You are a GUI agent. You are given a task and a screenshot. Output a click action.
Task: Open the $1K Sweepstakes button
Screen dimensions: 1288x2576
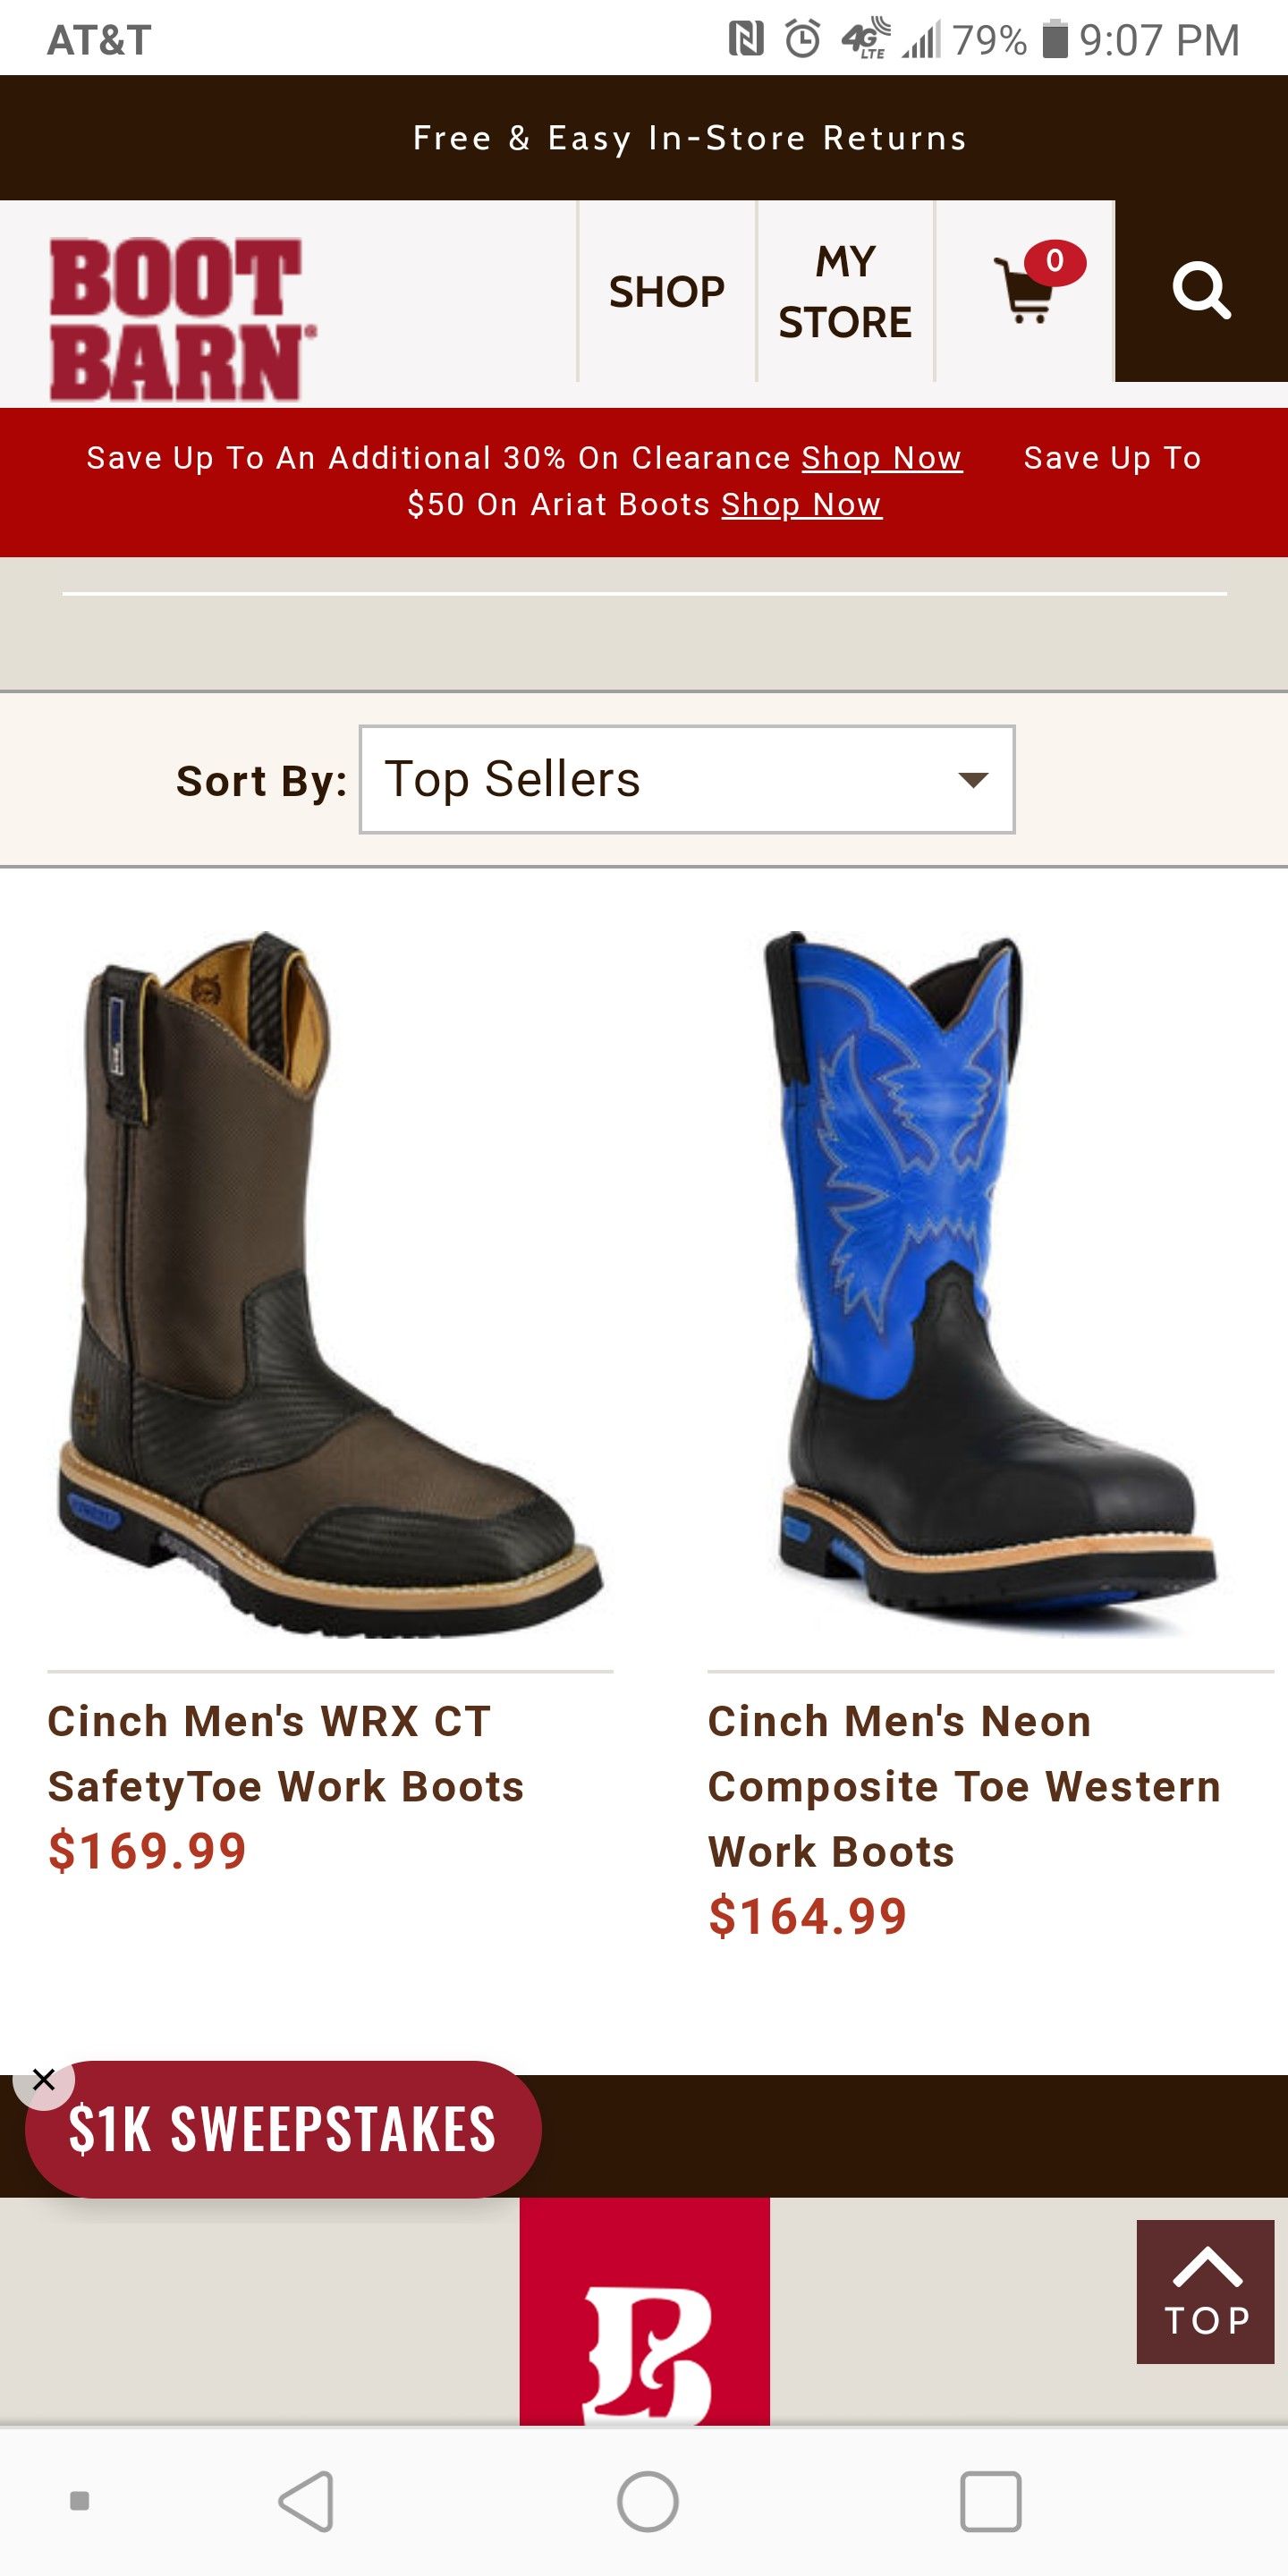tap(283, 2129)
